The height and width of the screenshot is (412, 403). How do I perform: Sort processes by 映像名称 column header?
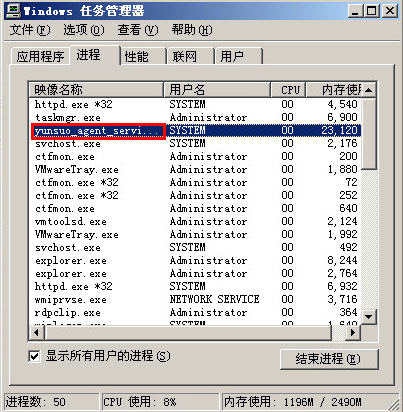click(96, 90)
